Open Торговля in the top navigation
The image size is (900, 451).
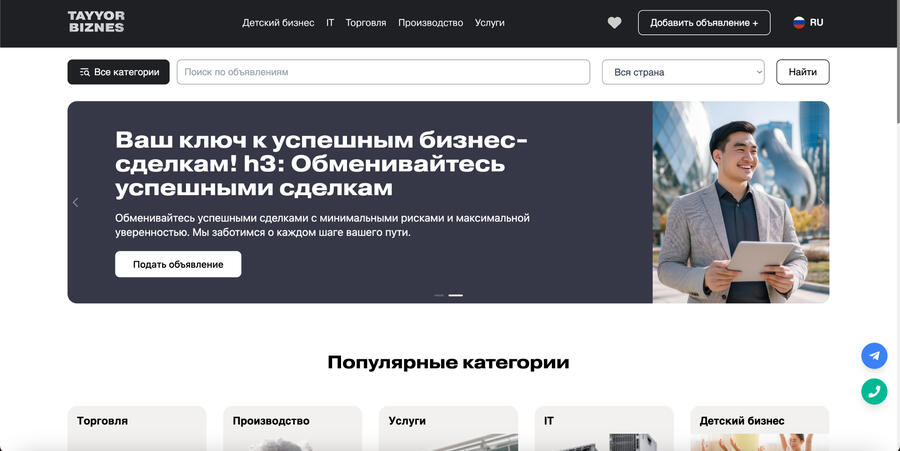[x=366, y=22]
